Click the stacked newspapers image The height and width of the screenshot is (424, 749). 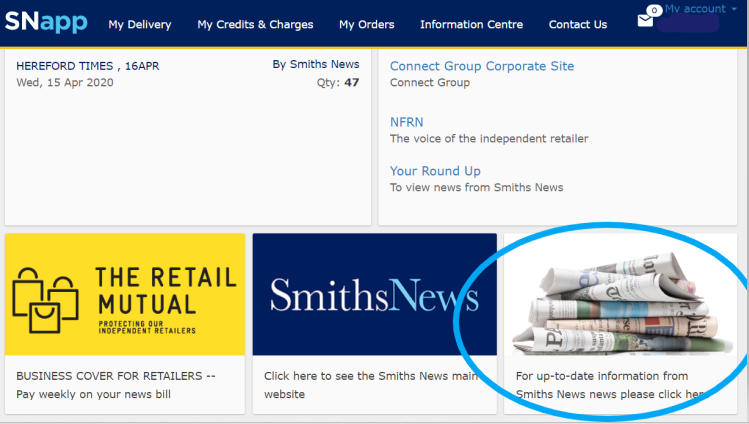click(621, 294)
